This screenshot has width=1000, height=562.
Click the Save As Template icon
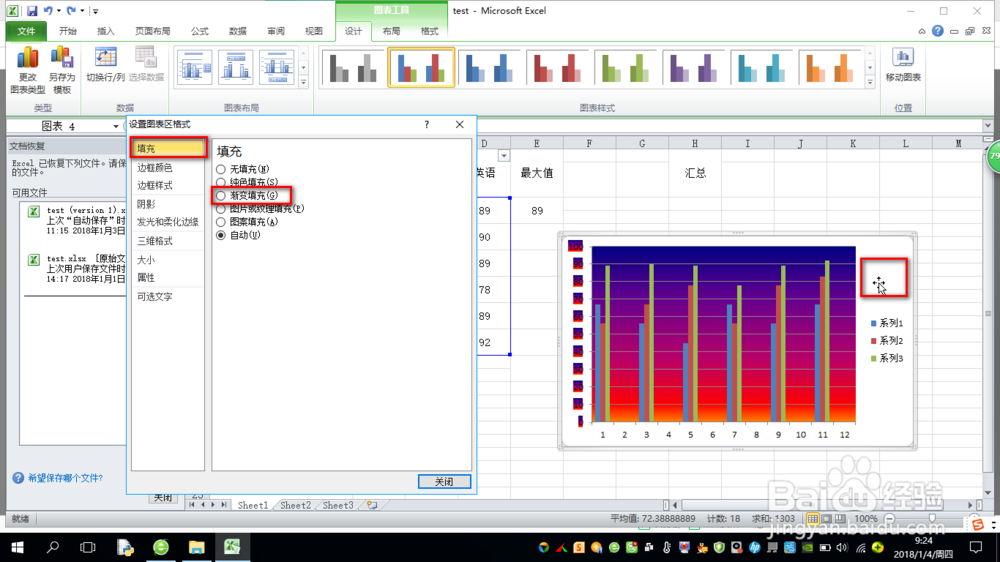(x=62, y=70)
